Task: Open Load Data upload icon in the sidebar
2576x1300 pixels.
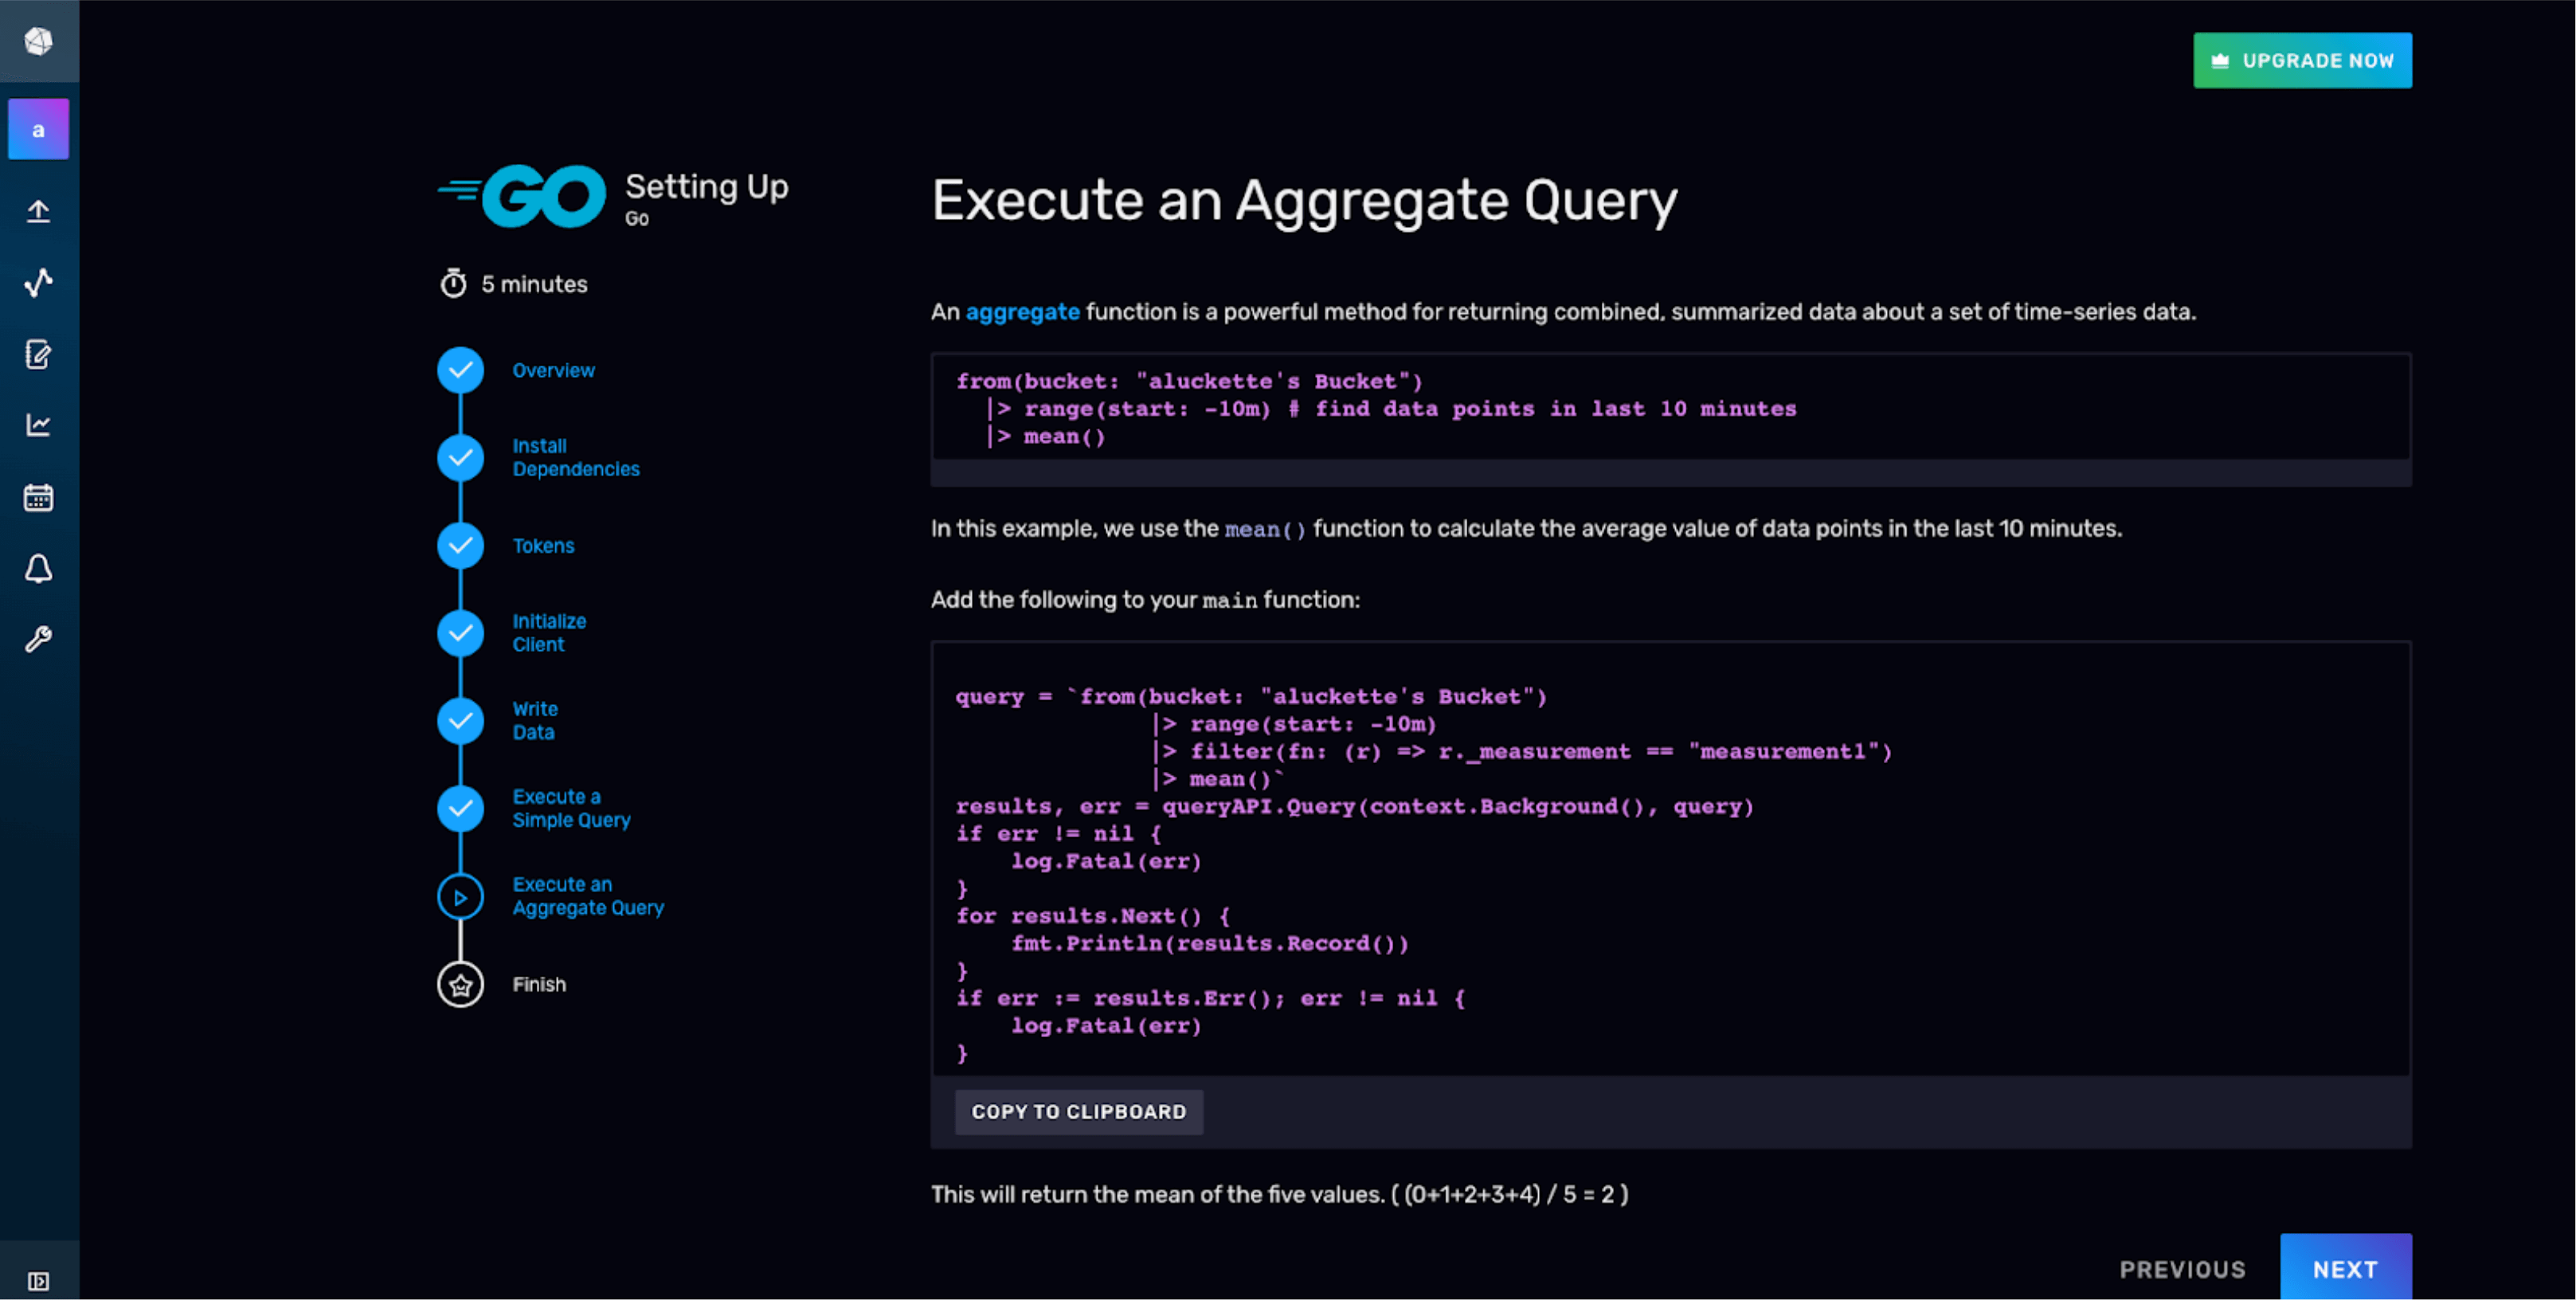Action: click(x=38, y=211)
